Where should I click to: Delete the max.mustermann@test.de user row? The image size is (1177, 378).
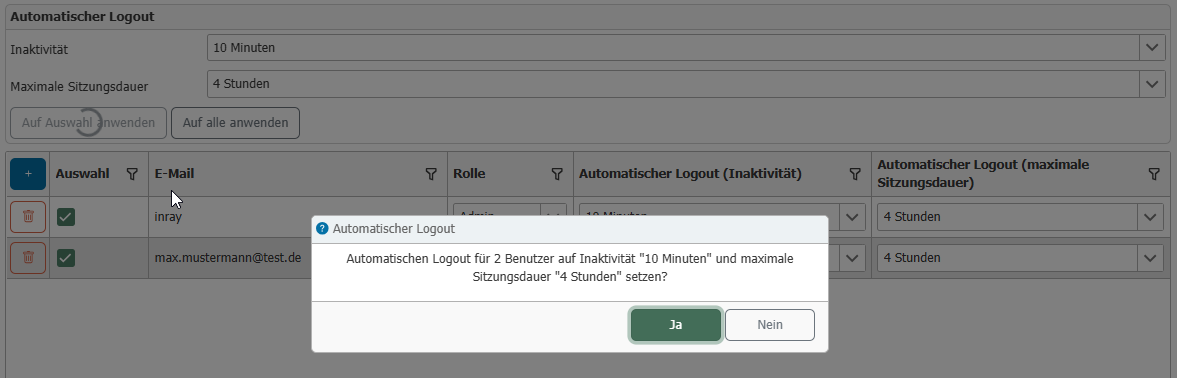[x=29, y=258]
